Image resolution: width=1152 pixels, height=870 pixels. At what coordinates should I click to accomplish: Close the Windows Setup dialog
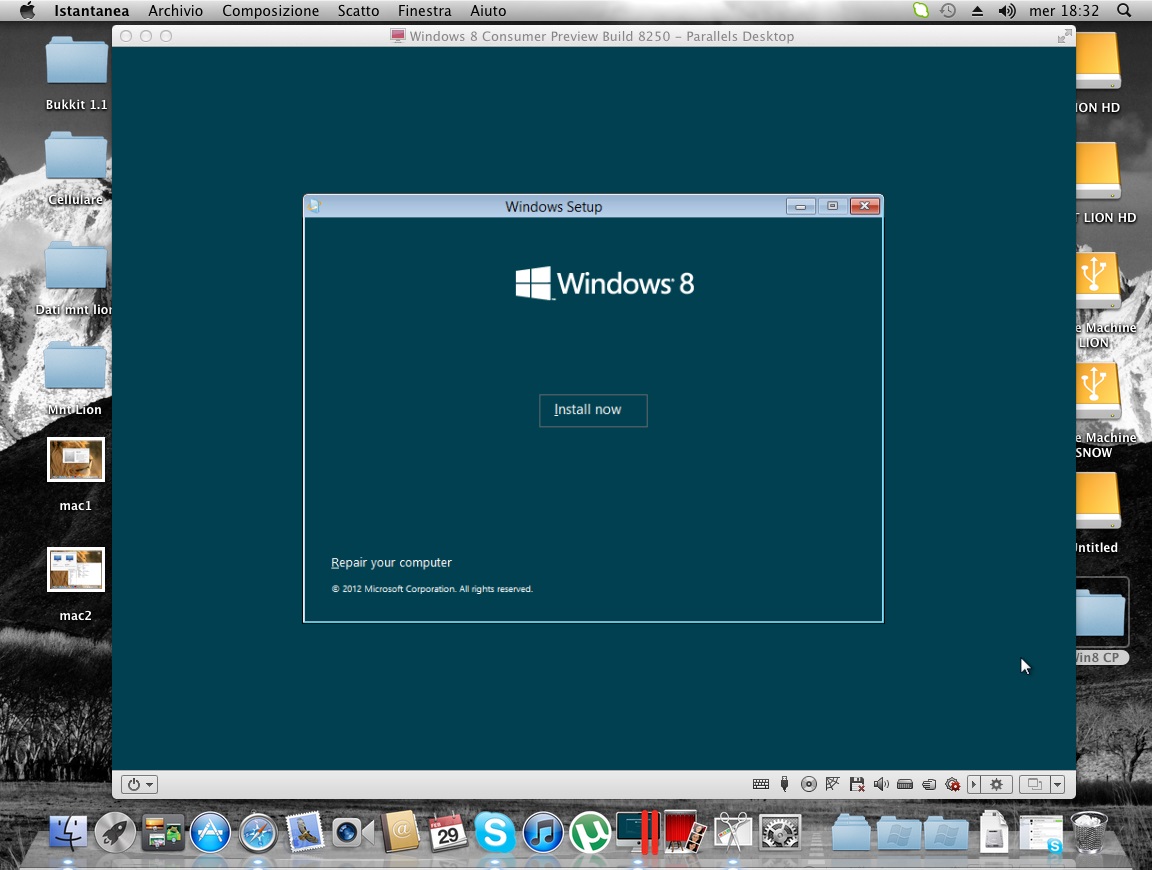click(865, 206)
